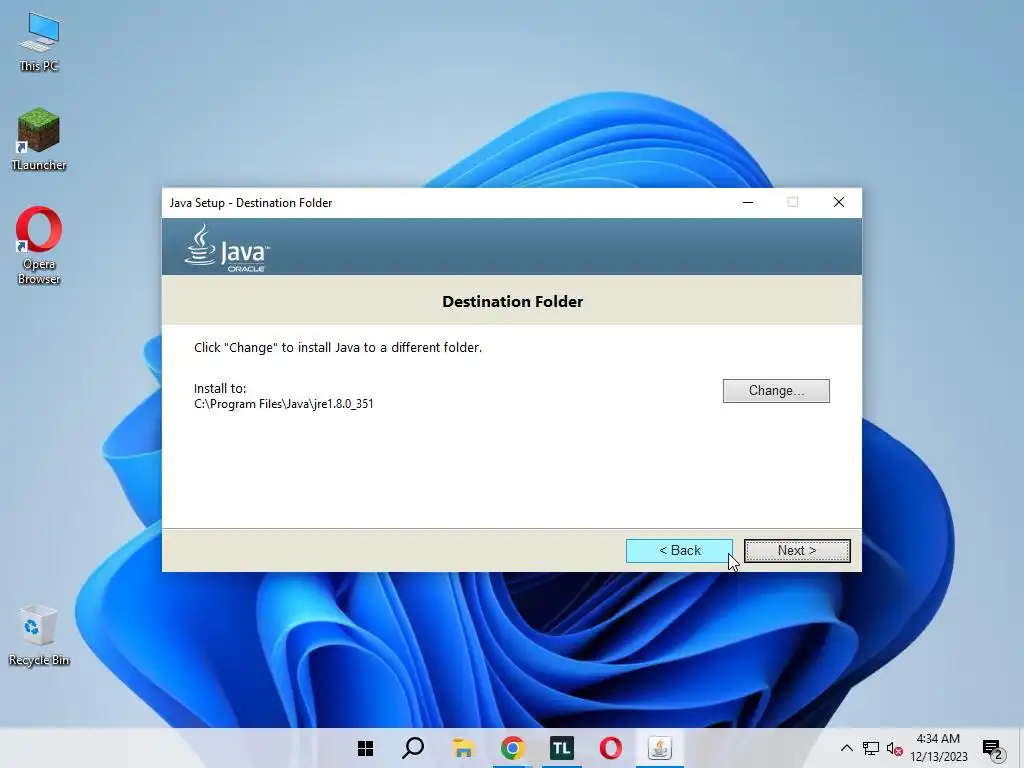Viewport: 1024px width, 768px height.
Task: Open the Windows Start menu
Action: point(366,748)
